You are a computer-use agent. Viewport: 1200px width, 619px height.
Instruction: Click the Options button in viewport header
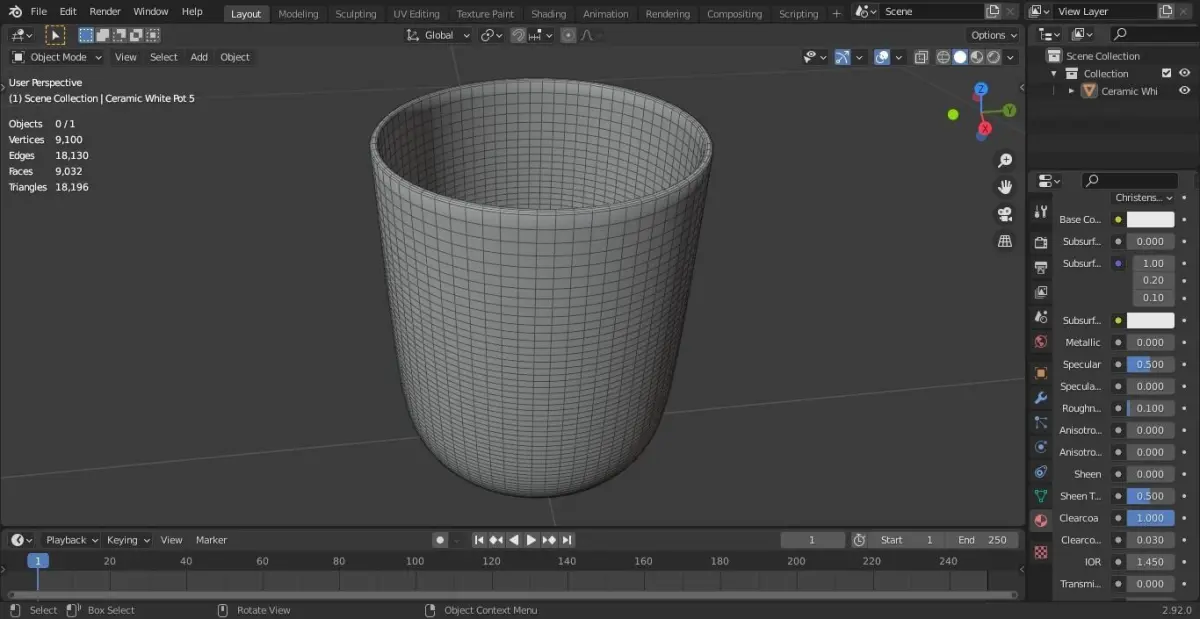(993, 35)
